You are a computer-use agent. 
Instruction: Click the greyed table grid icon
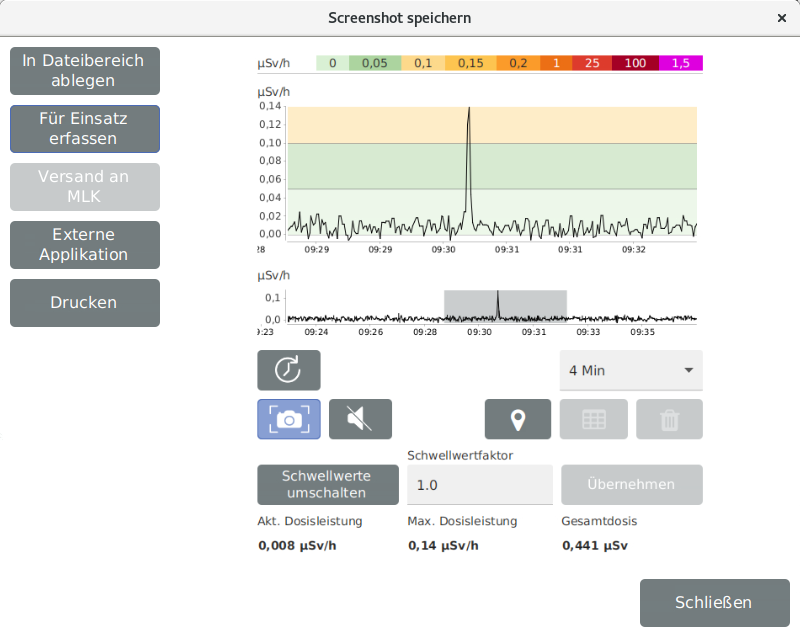click(x=594, y=419)
